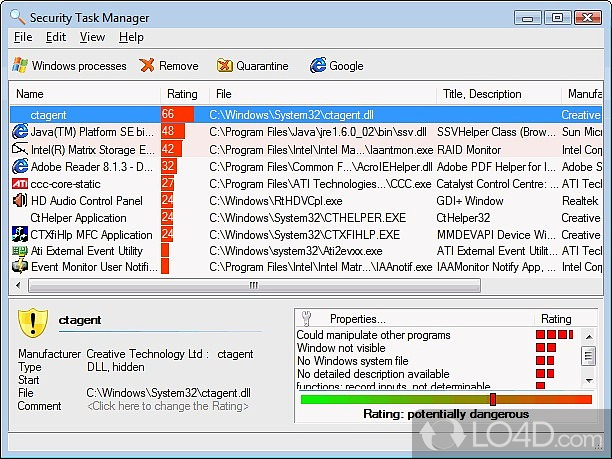The width and height of the screenshot is (612, 459).
Task: Click the Remove toolbar button label
Action: [x=179, y=66]
